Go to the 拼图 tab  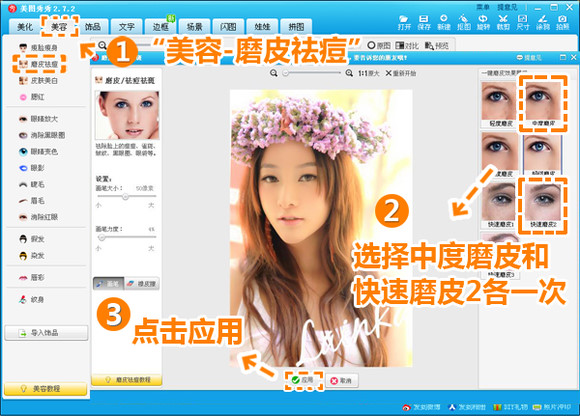click(x=296, y=27)
